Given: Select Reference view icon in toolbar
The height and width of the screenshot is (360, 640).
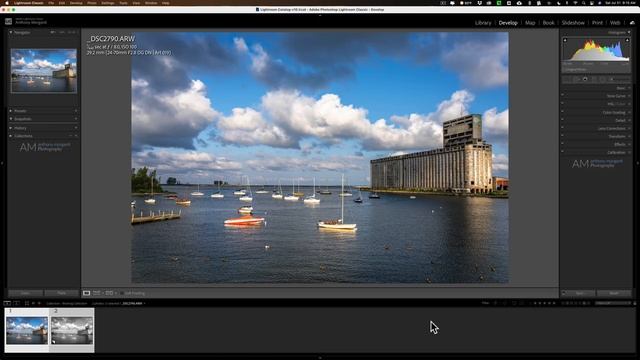Looking at the screenshot, I should coord(97,293).
